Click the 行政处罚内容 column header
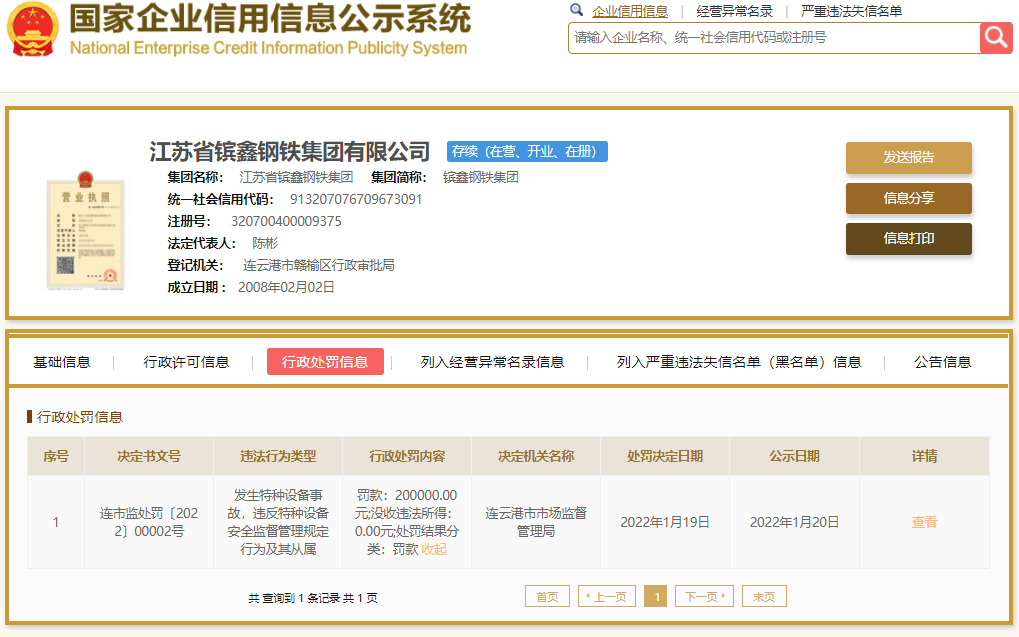 point(407,456)
